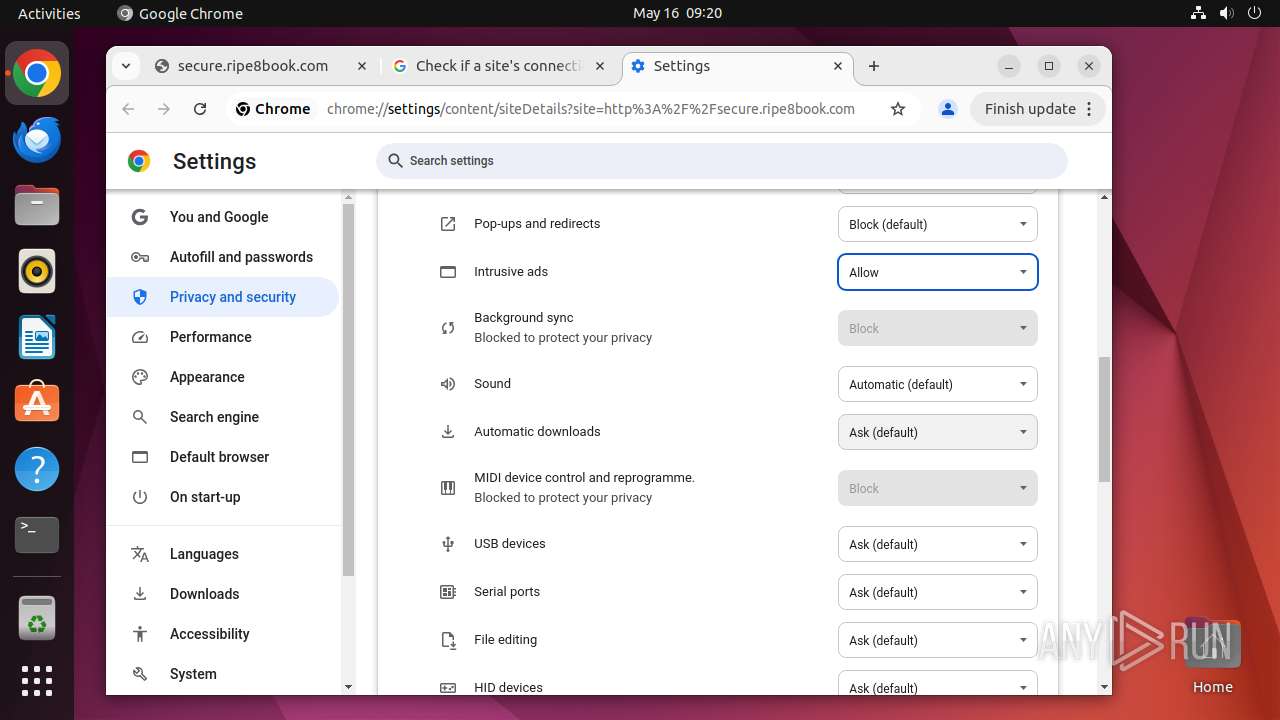Open the May 16 09:20 clock menu
The height and width of the screenshot is (720, 1280).
[x=677, y=13]
